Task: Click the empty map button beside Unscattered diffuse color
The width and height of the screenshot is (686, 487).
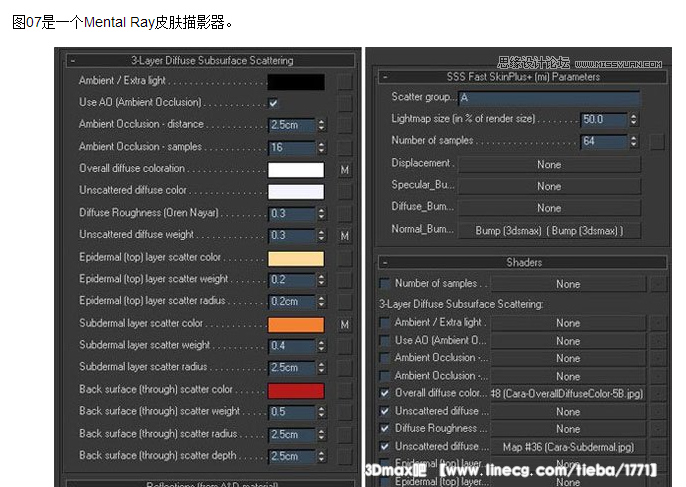Action: [345, 192]
